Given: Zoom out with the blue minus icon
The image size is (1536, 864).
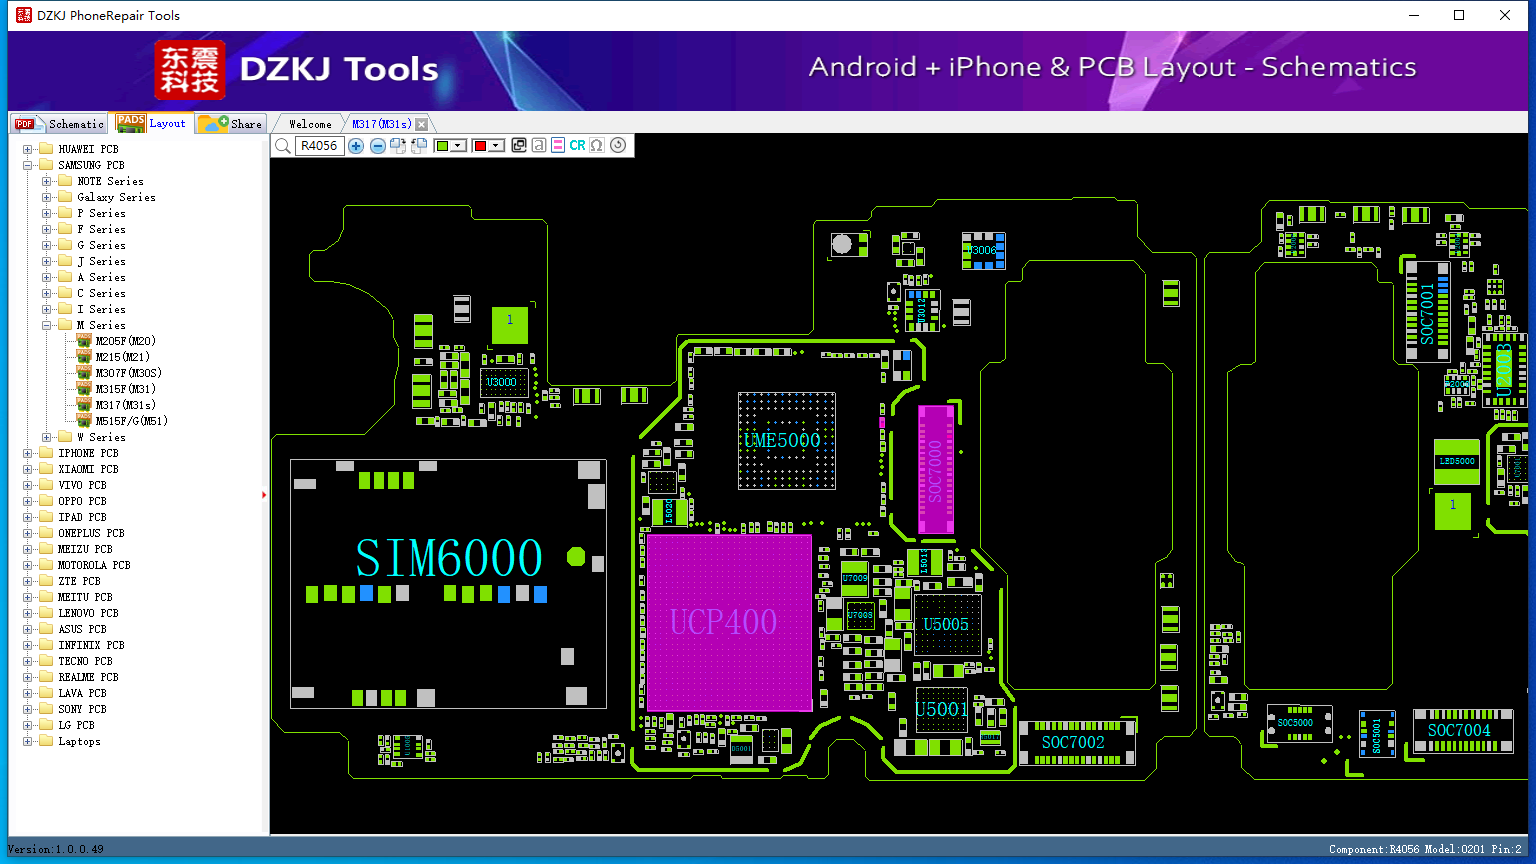Looking at the screenshot, I should pyautogui.click(x=377, y=146).
